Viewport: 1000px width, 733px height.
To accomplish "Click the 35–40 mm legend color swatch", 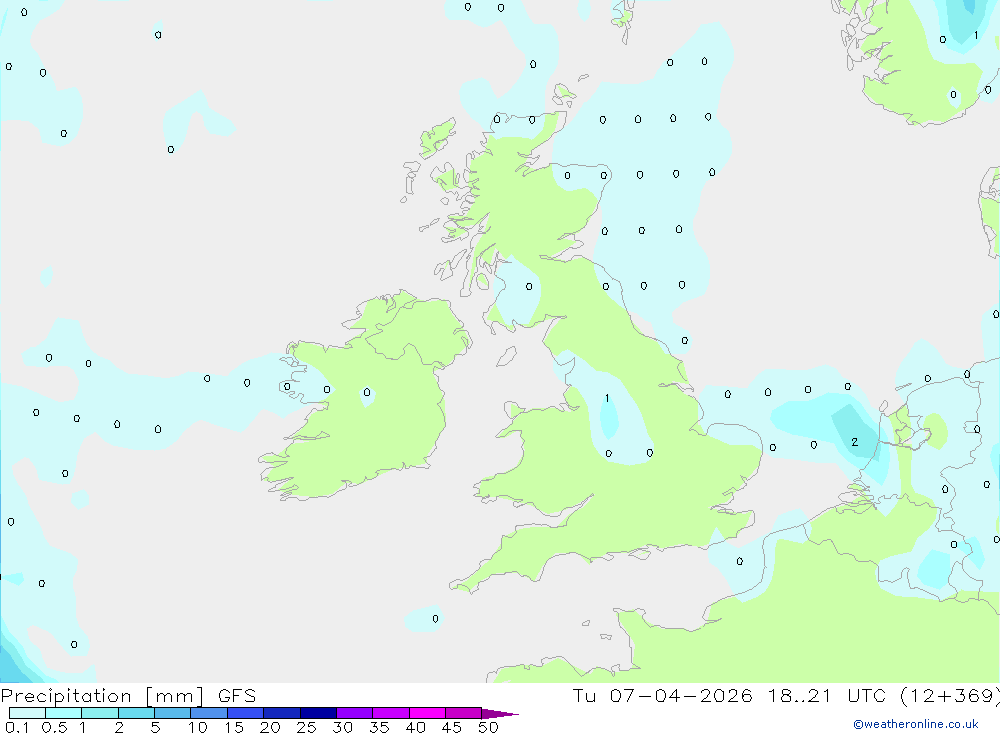I will [390, 713].
